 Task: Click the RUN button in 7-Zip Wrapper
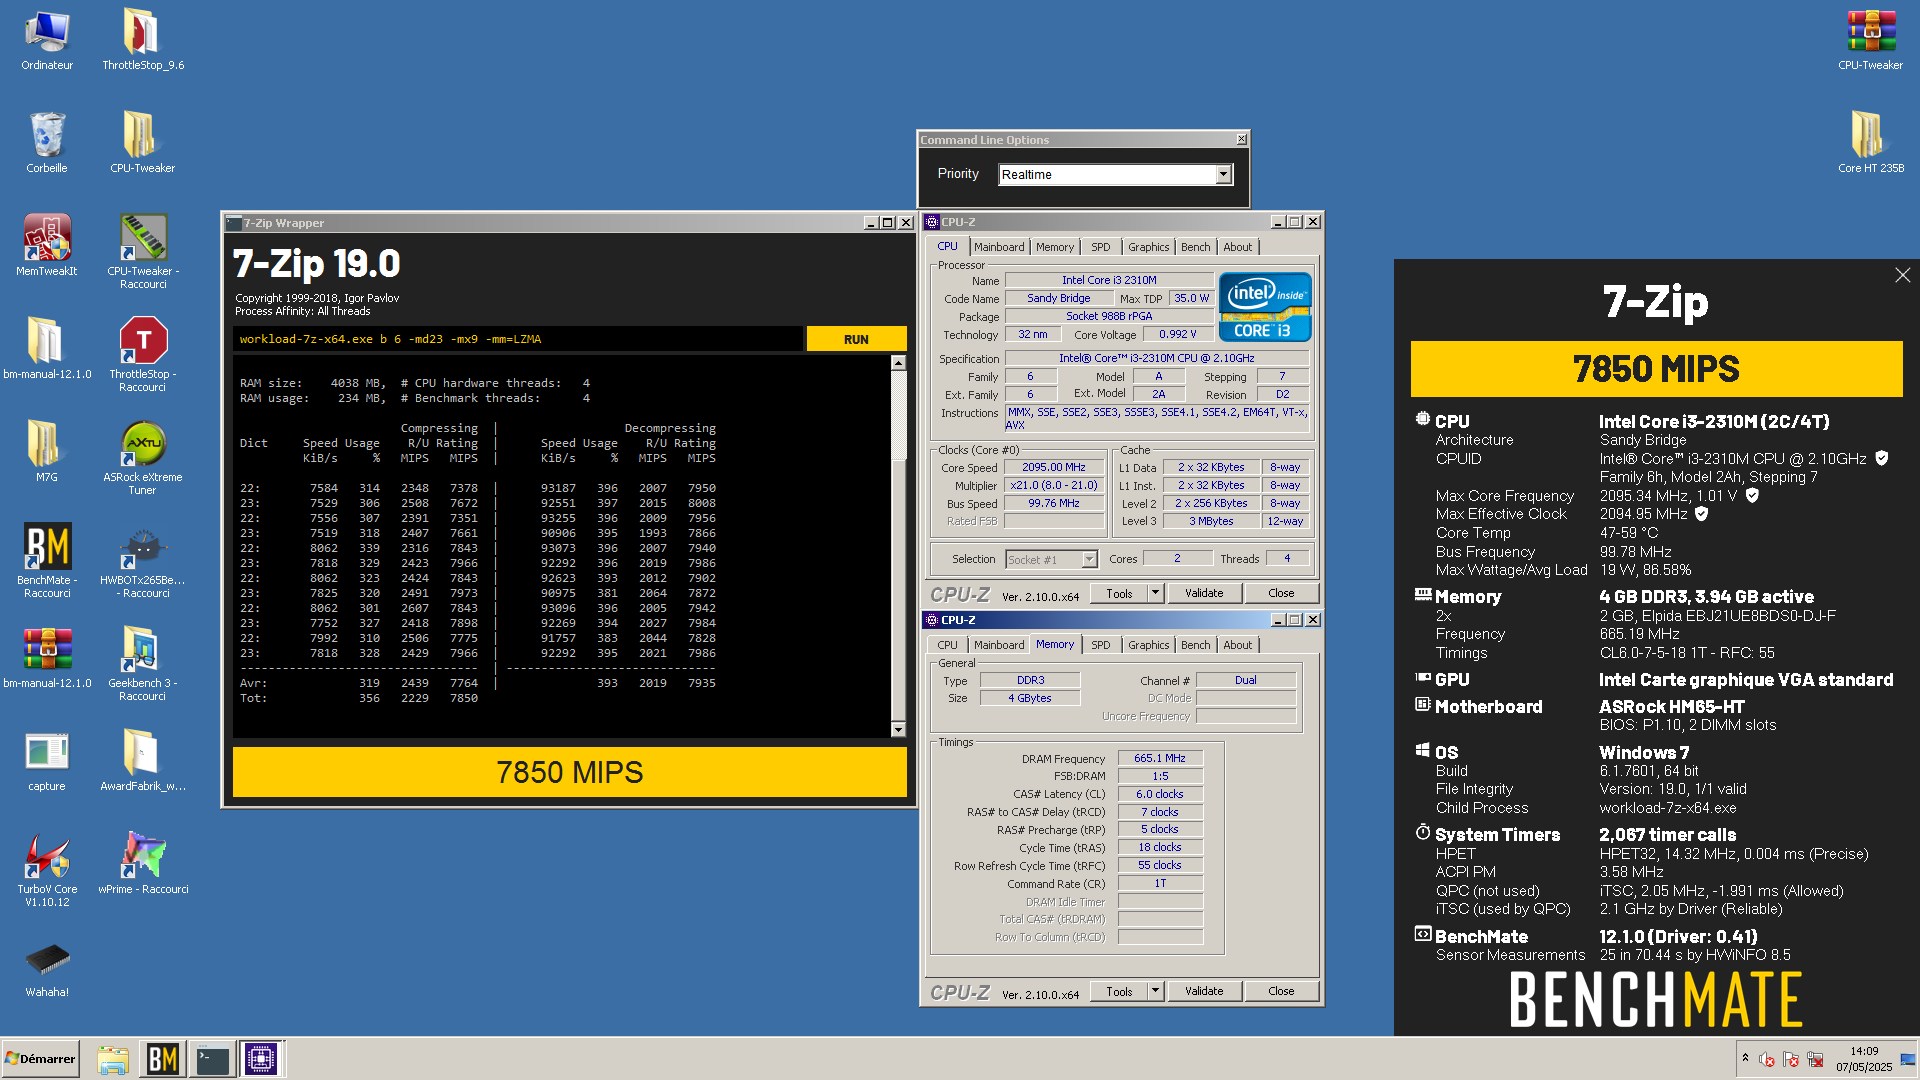[856, 339]
